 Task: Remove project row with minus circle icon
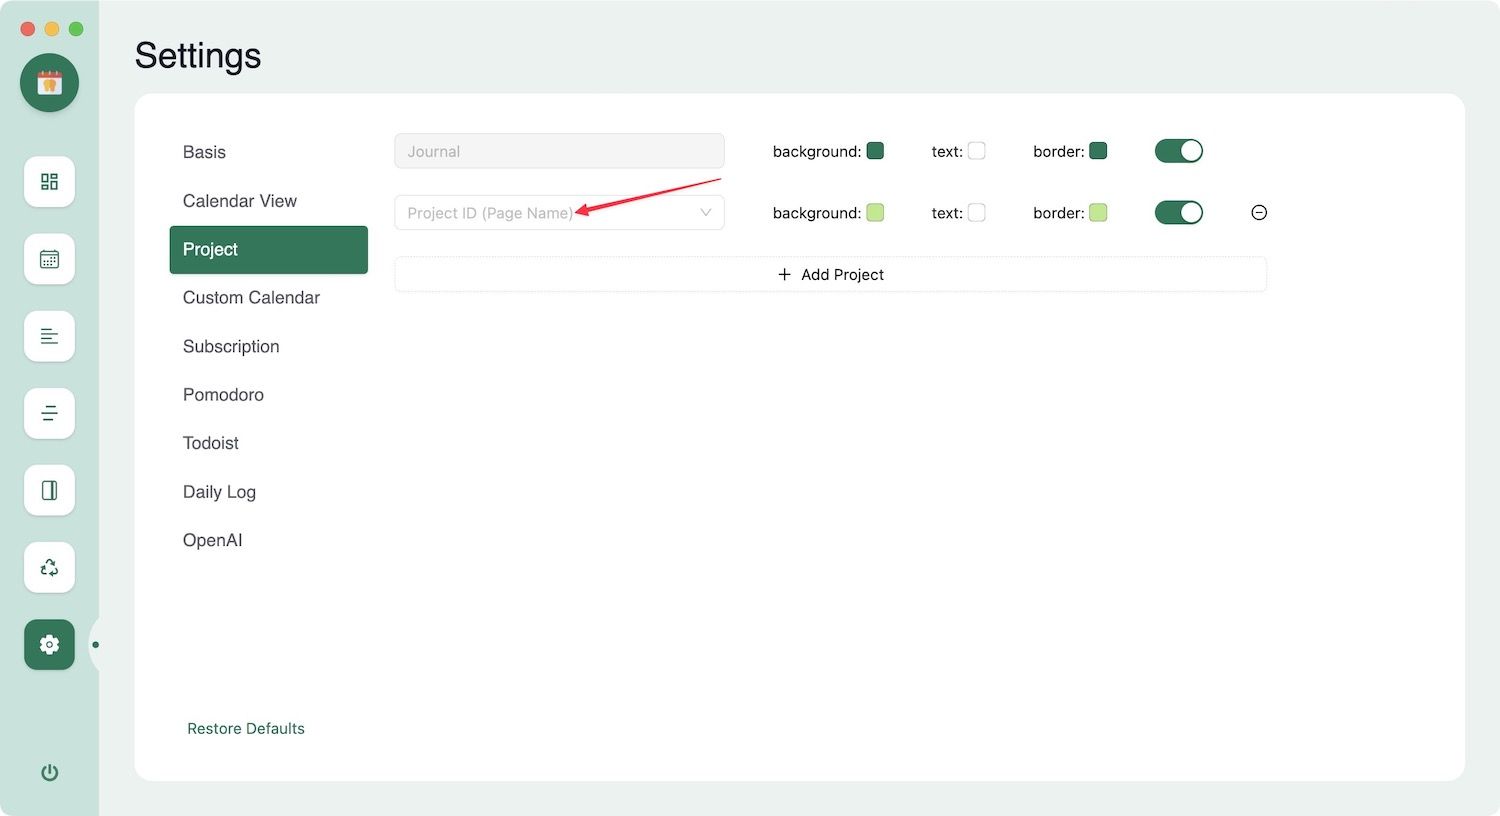(x=1259, y=213)
